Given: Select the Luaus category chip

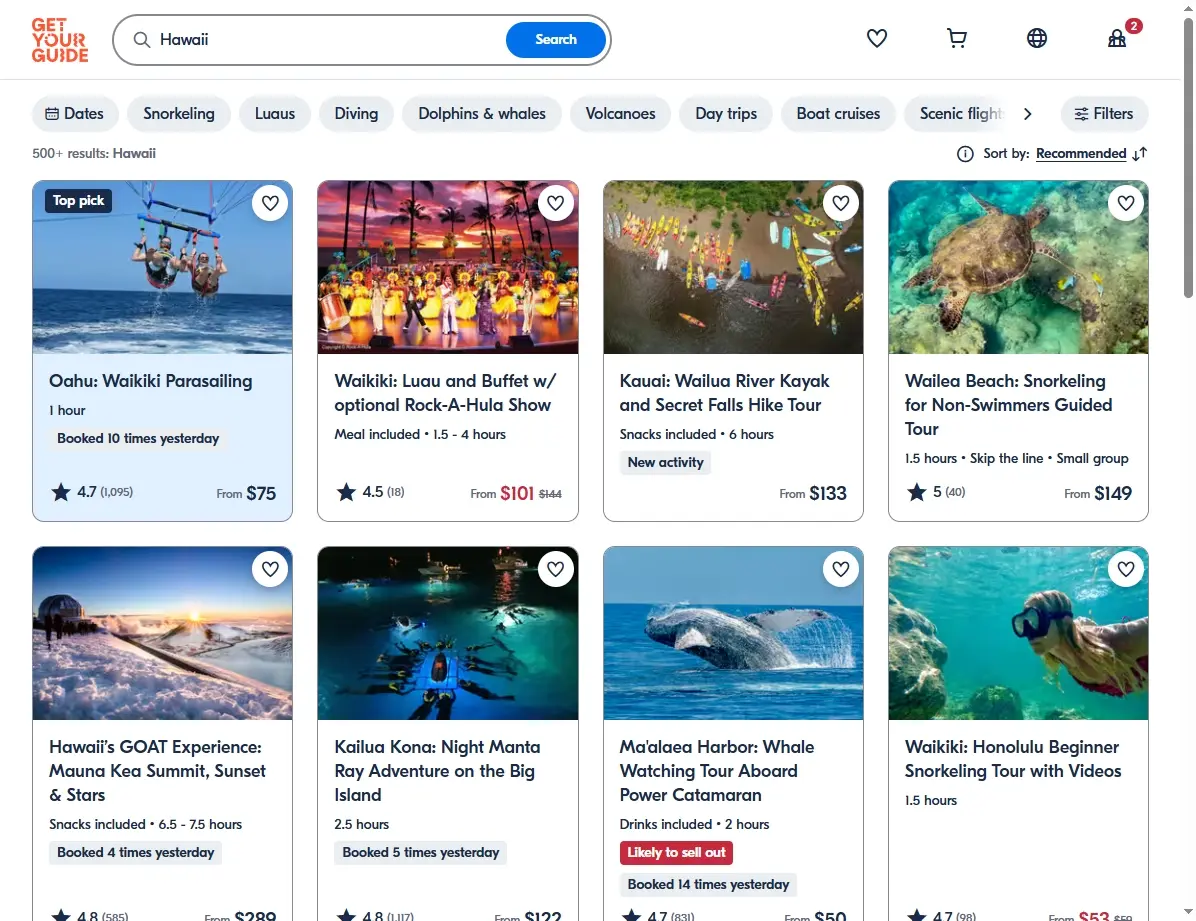Looking at the screenshot, I should (275, 114).
